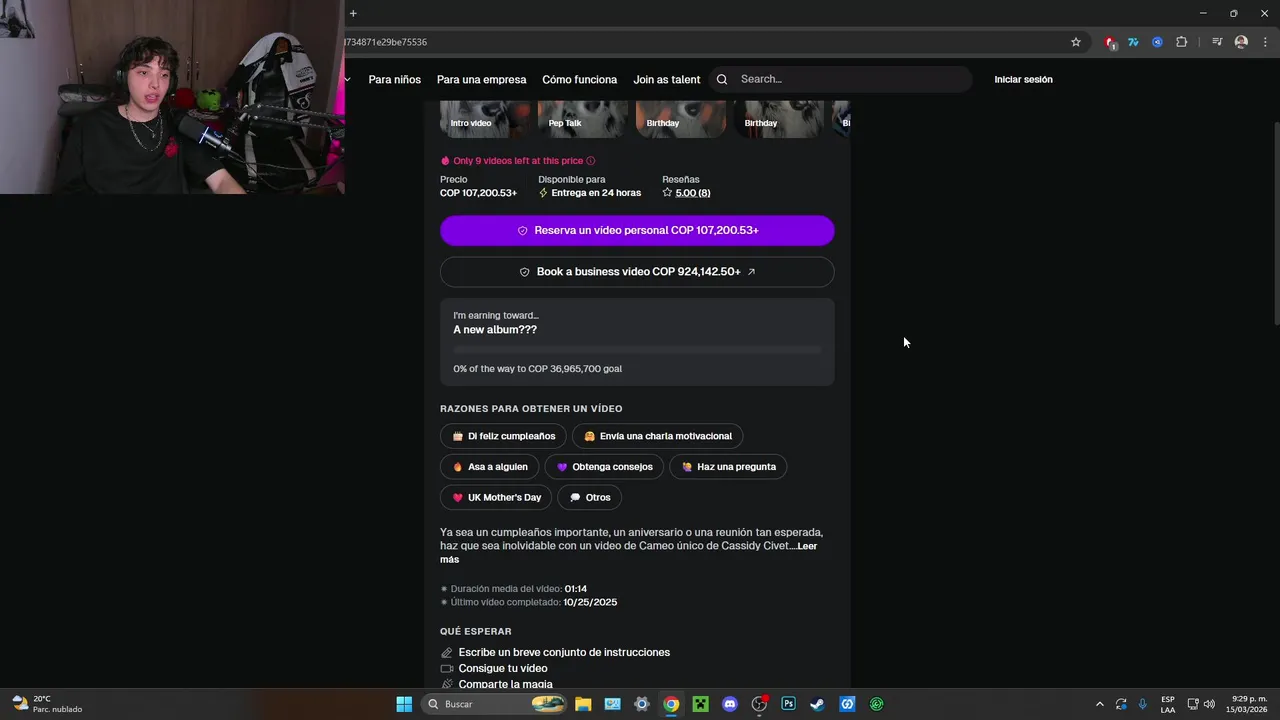Show hidden system tray icons
This screenshot has height=720, width=1280.
click(x=1100, y=704)
